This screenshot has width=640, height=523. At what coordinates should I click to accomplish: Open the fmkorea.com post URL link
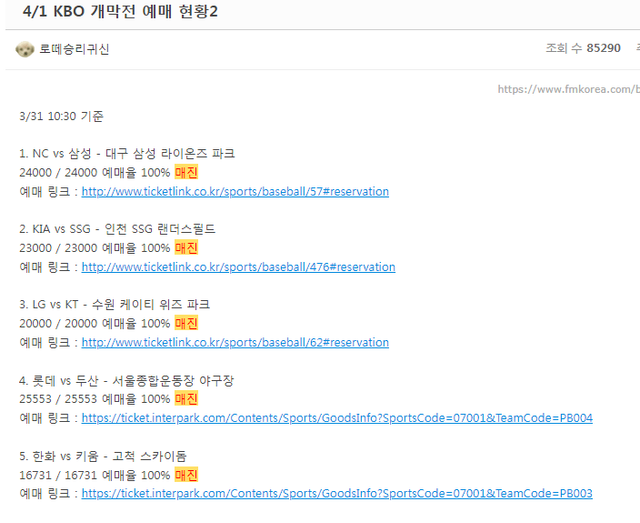[569, 89]
